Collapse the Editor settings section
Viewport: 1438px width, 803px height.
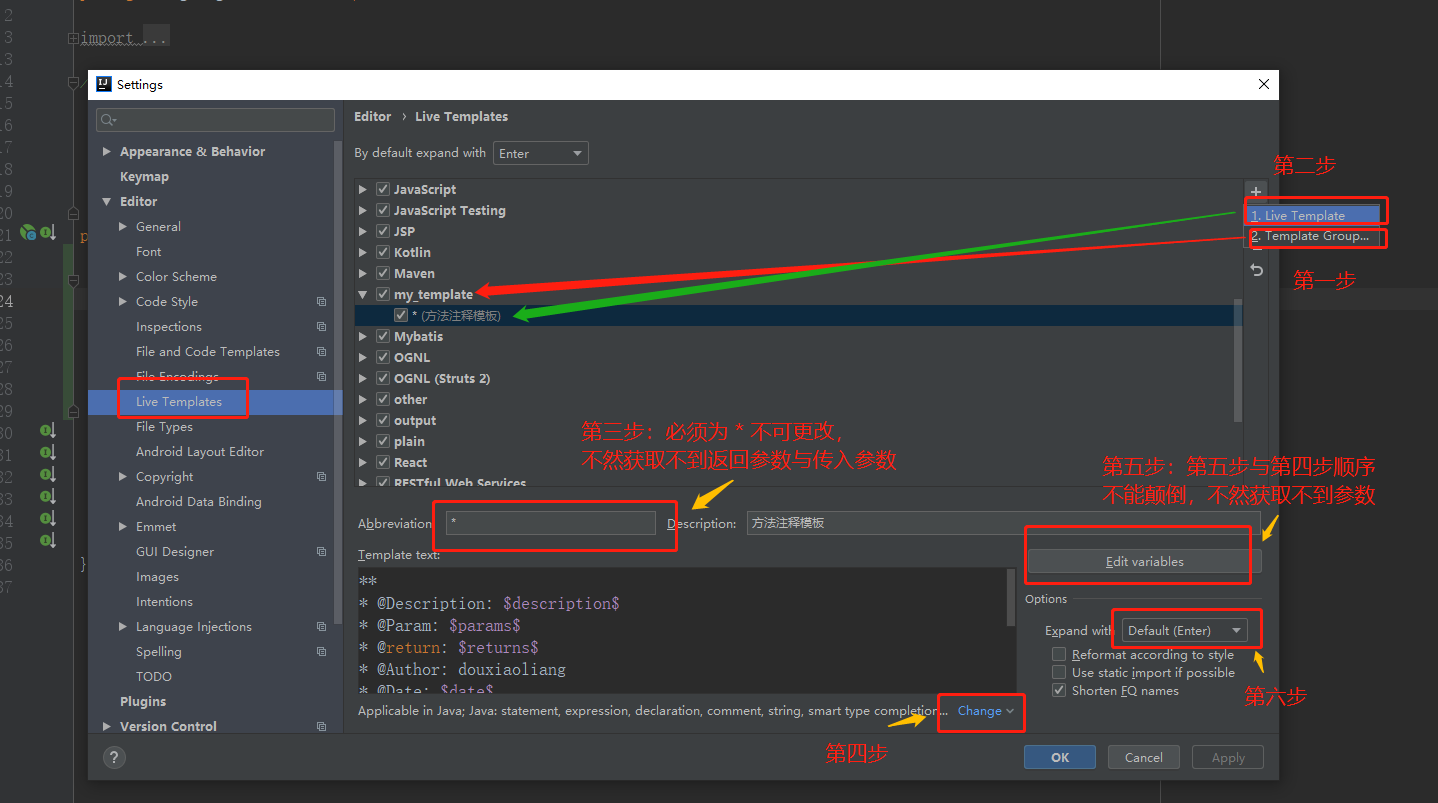[x=108, y=202]
